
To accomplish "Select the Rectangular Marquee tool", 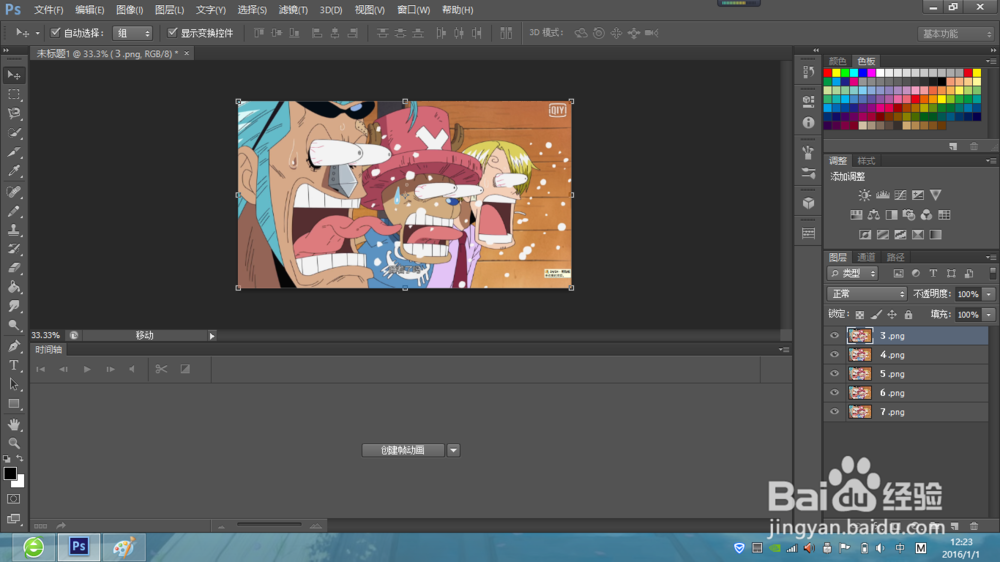I will pyautogui.click(x=14, y=94).
